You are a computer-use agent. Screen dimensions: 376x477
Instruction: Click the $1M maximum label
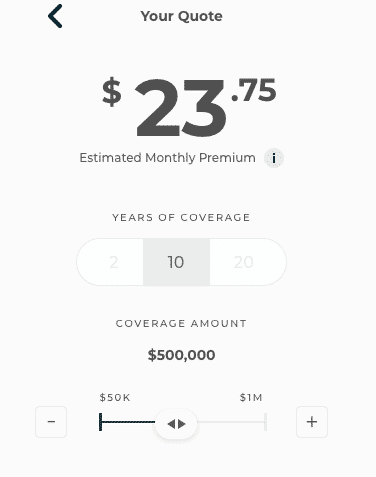[x=251, y=398]
